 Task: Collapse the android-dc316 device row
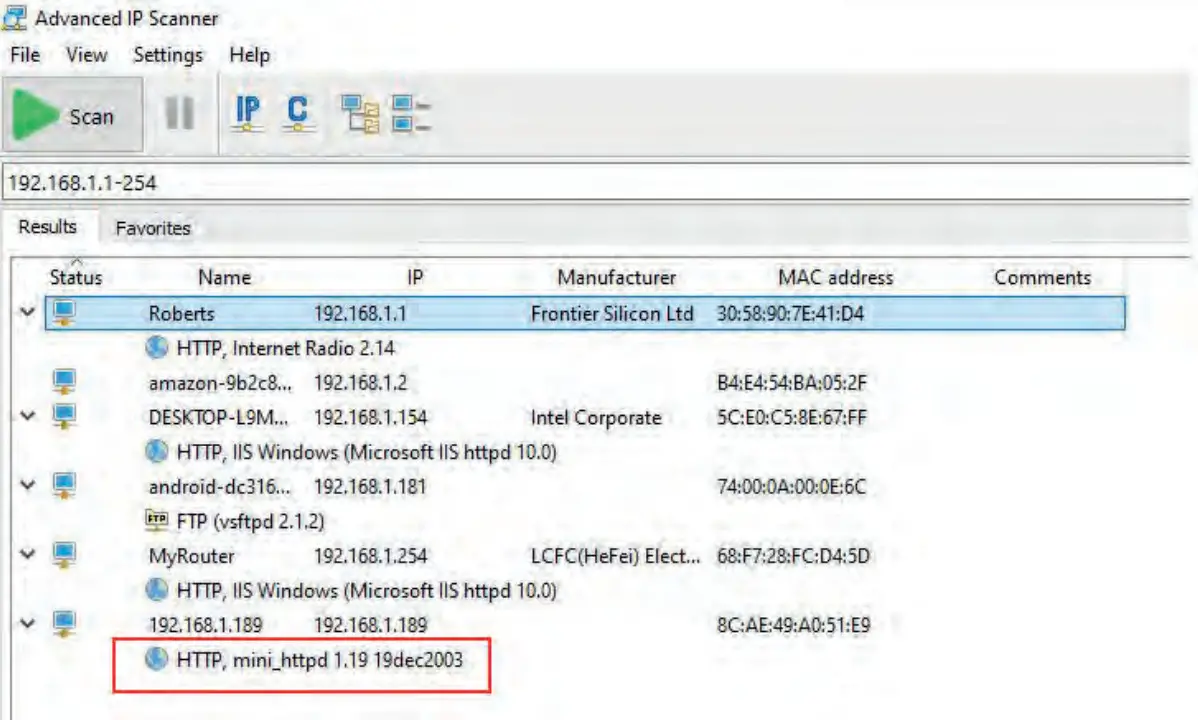point(28,485)
